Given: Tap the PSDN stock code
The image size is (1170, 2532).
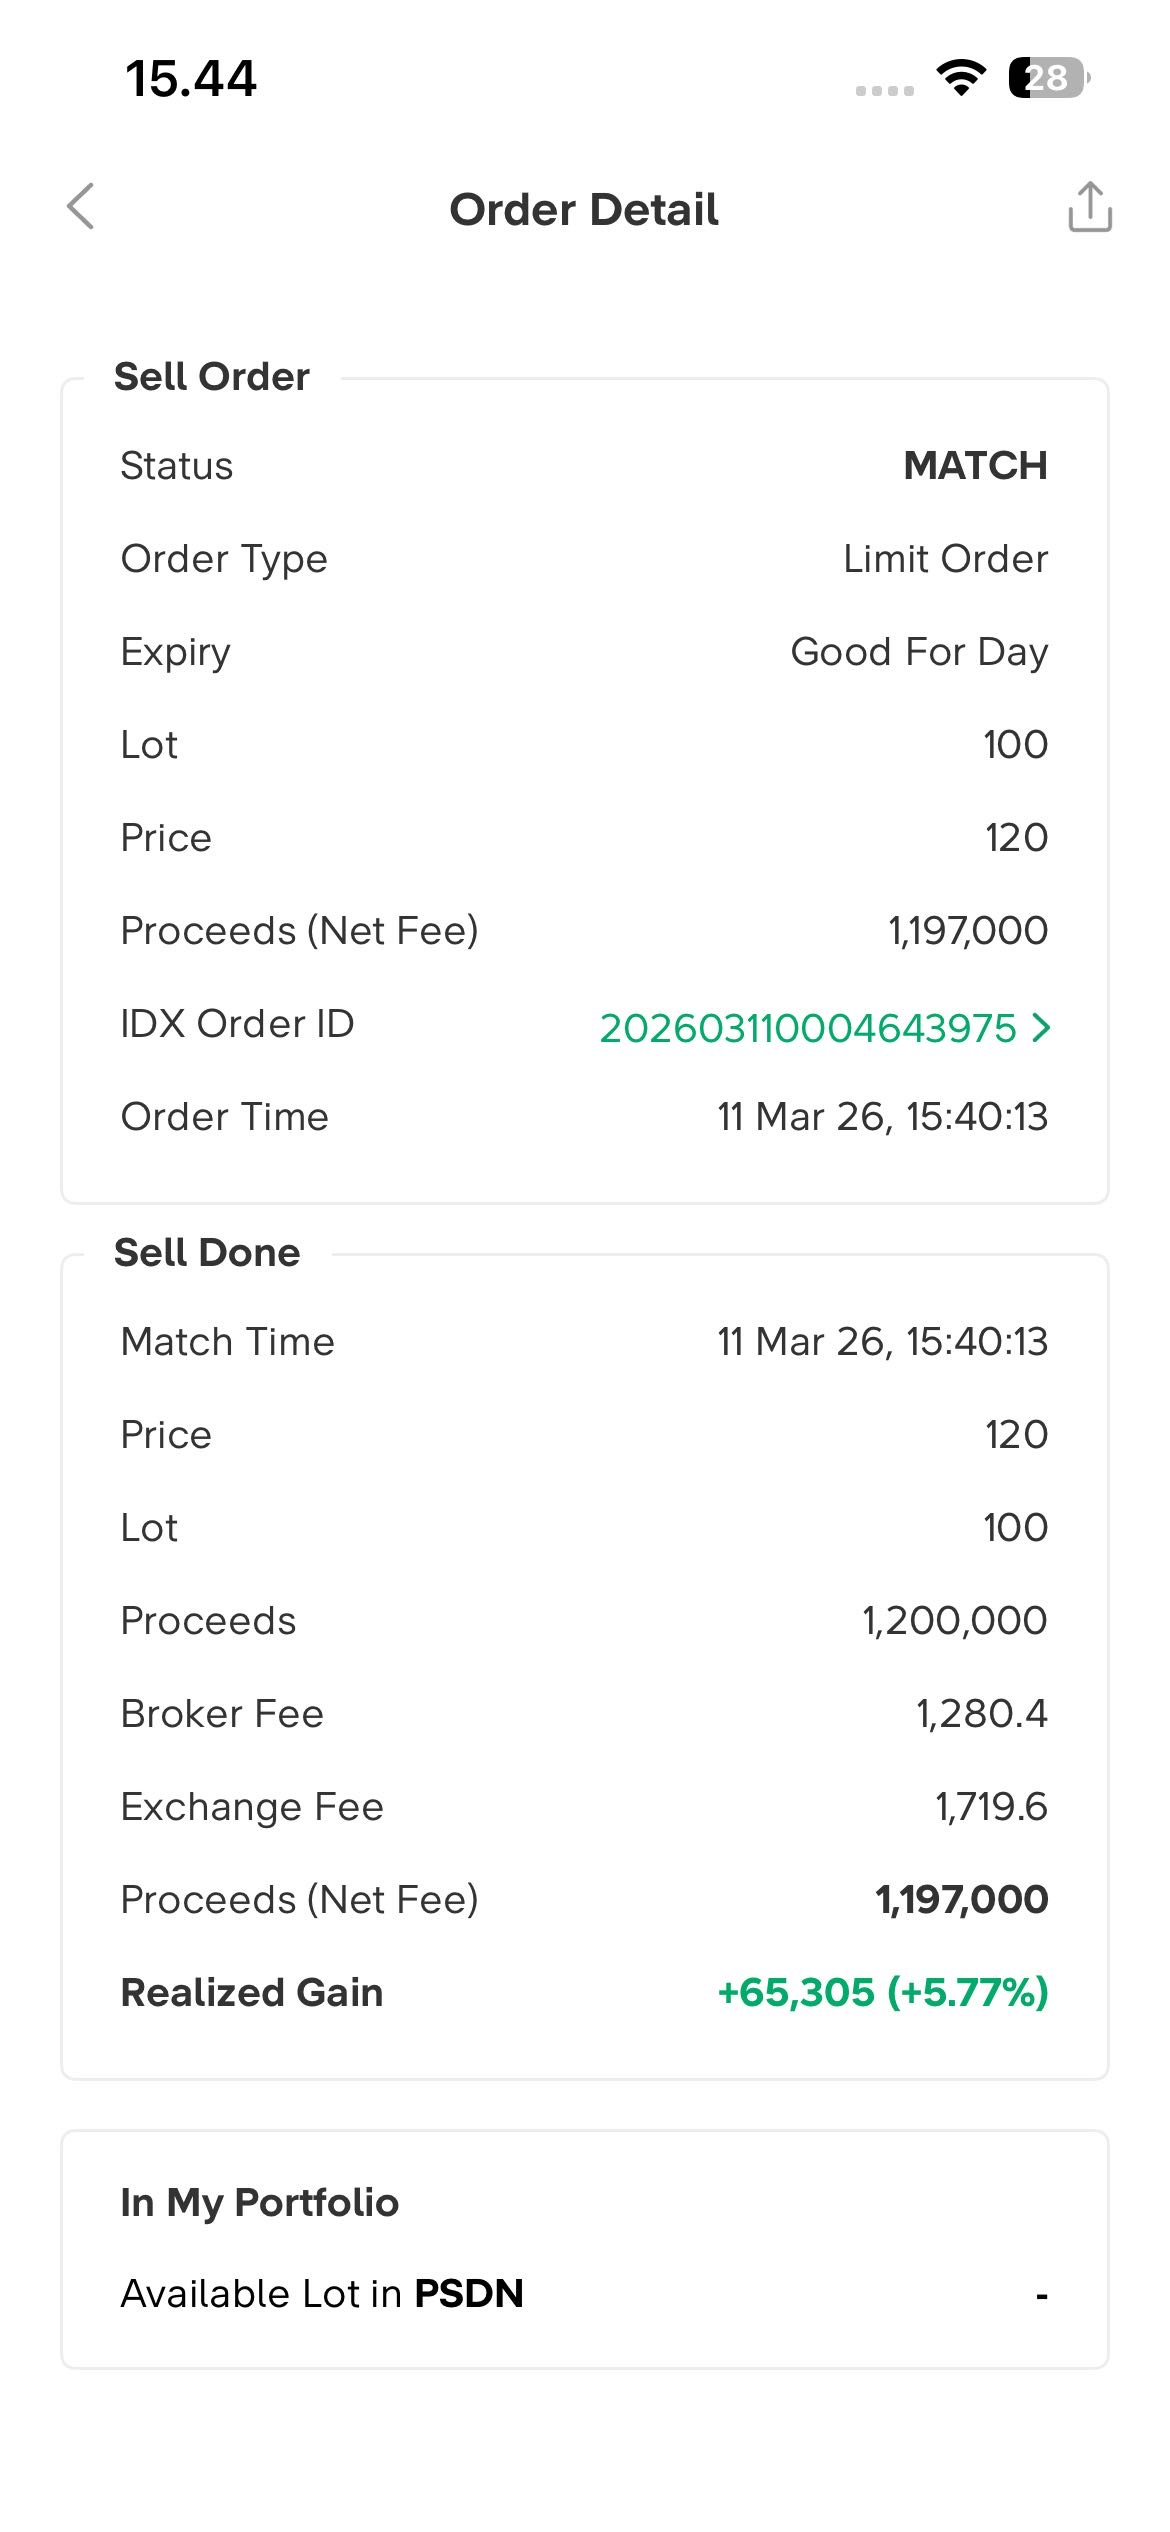Looking at the screenshot, I should [469, 2293].
